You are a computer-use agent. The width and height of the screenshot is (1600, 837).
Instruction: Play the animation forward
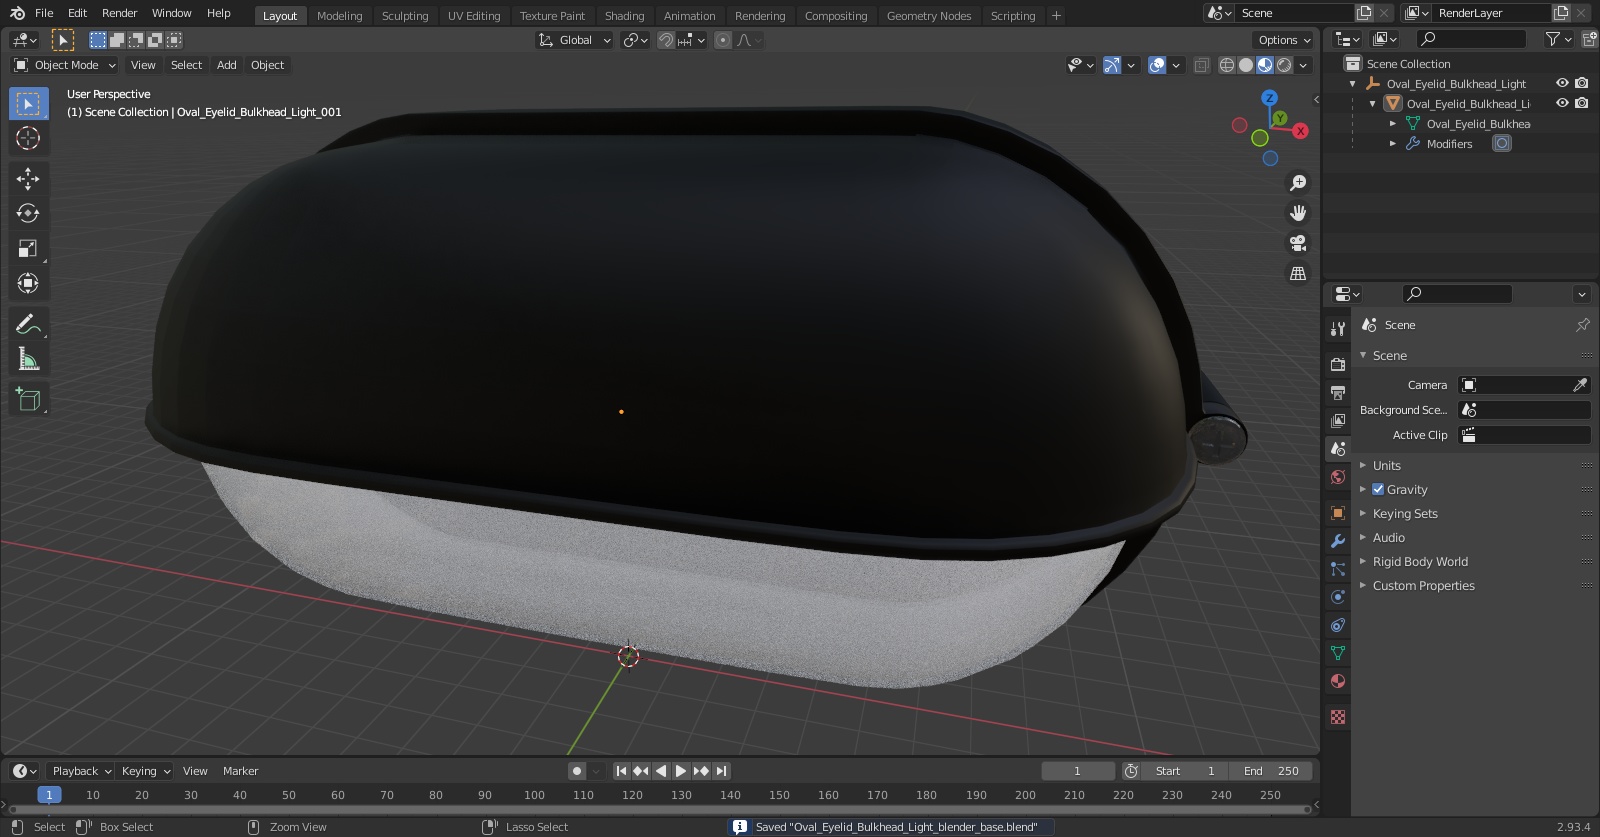pos(681,771)
